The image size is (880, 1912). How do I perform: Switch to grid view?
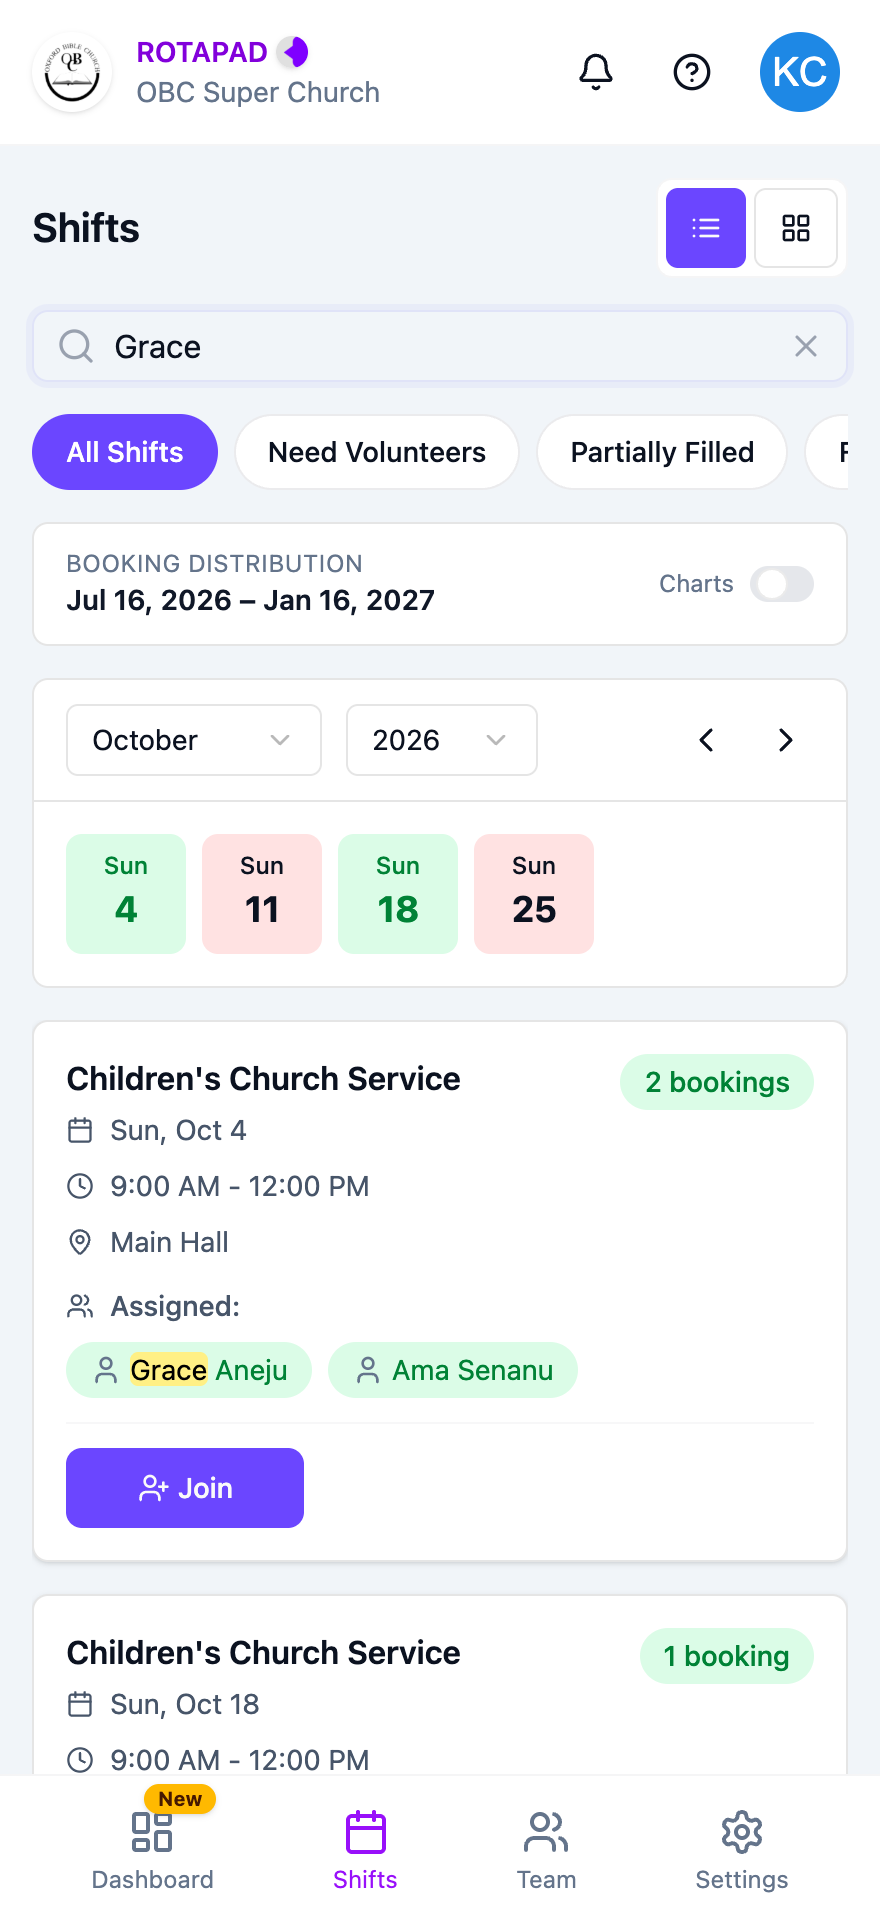pos(796,228)
